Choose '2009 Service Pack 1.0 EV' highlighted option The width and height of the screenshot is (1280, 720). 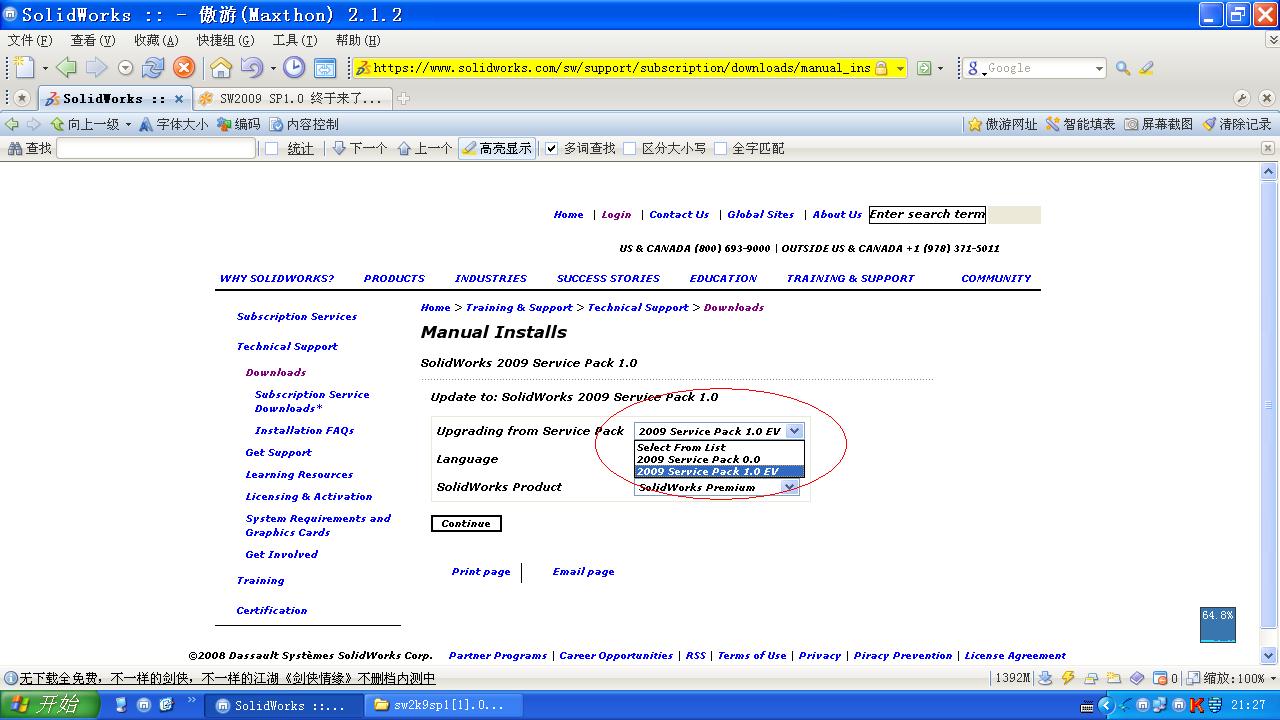click(719, 472)
